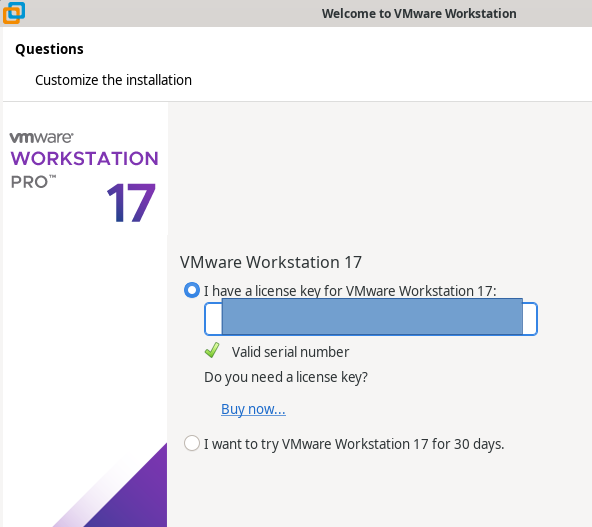Click the 'Welcome to VMware Workstation' title bar

pos(419,14)
